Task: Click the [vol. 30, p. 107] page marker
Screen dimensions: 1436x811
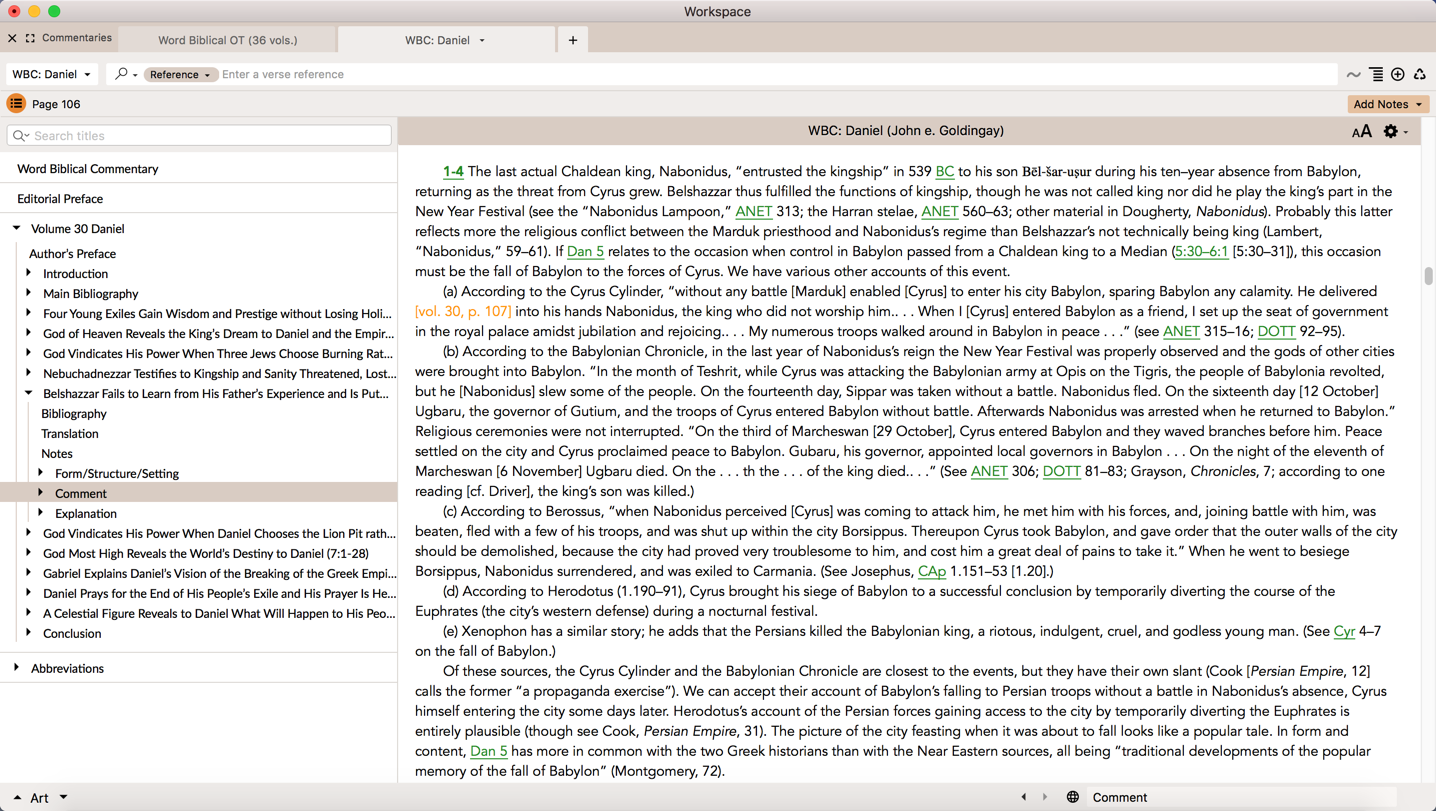Action: pos(463,311)
